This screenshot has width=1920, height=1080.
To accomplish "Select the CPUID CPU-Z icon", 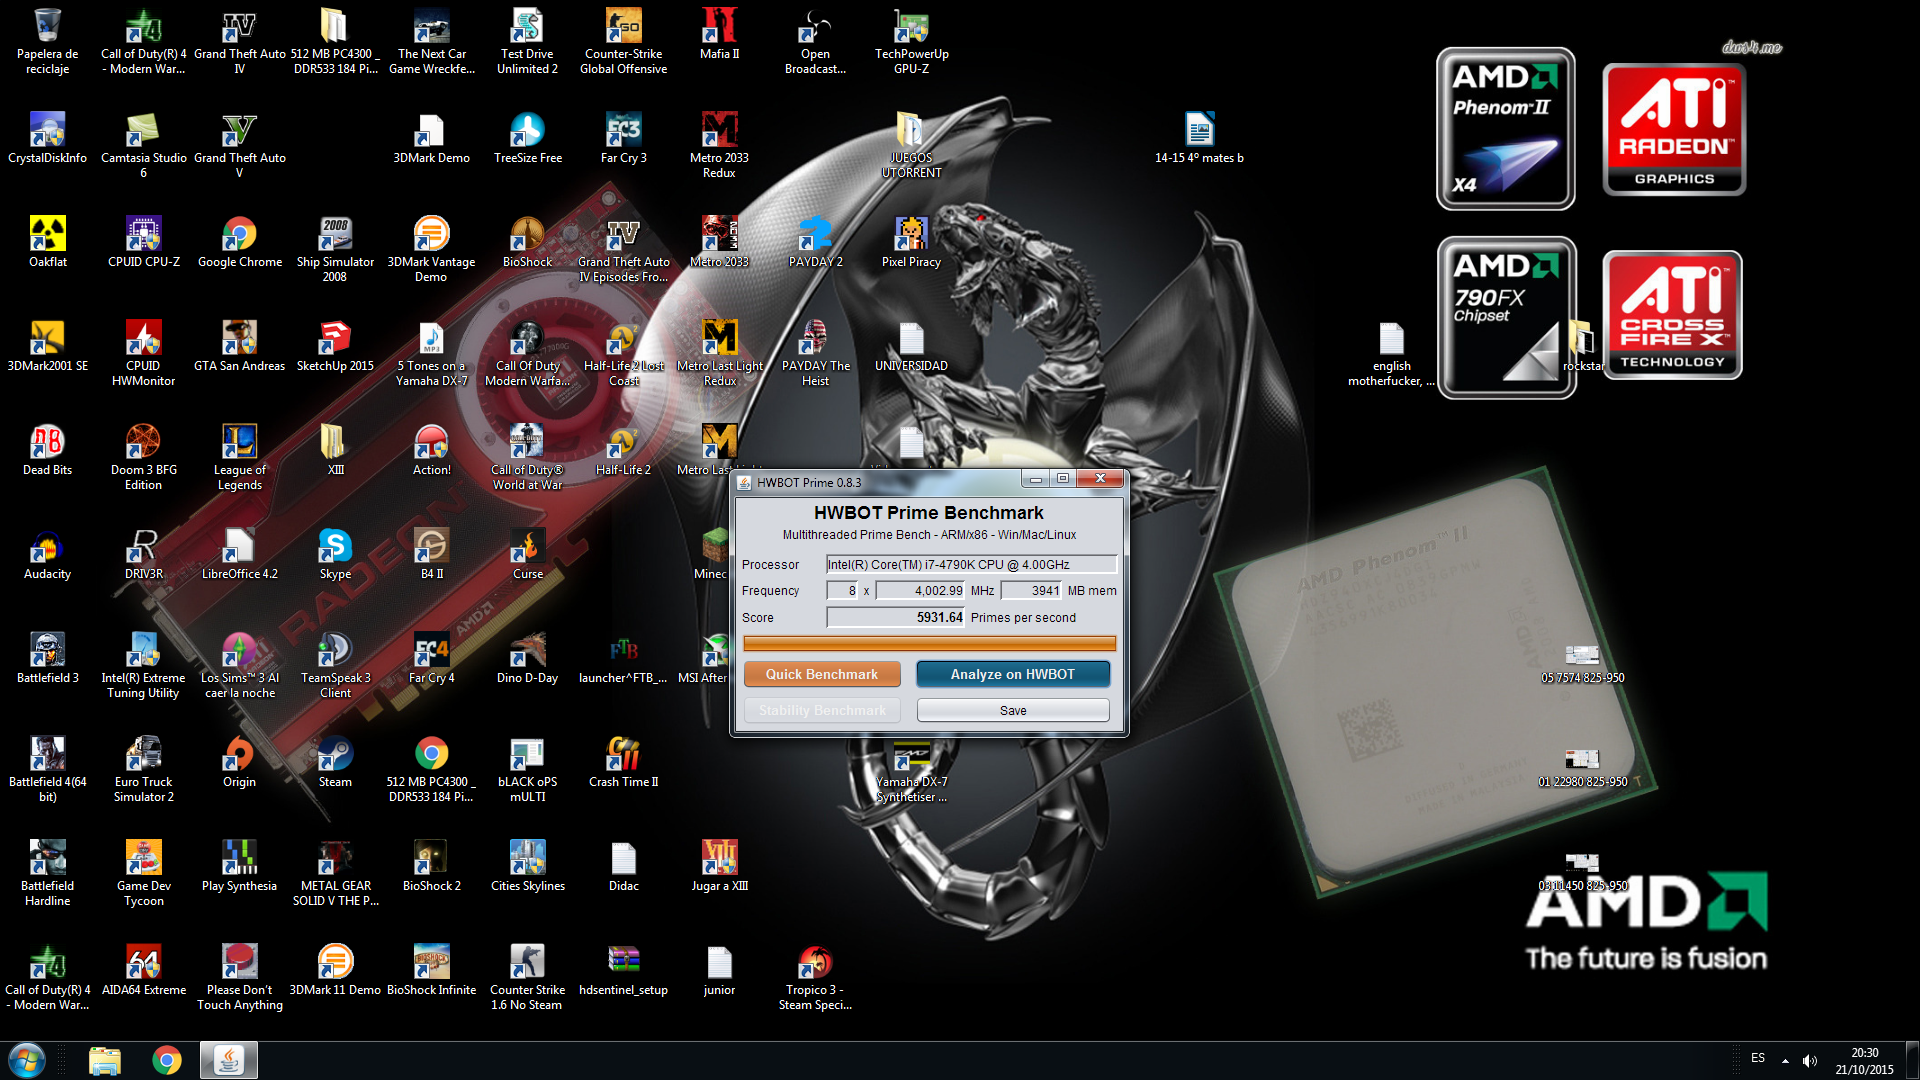I will [x=144, y=242].
